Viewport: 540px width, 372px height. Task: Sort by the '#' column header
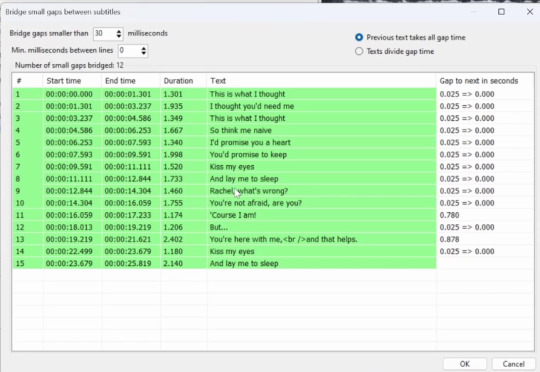click(28, 81)
